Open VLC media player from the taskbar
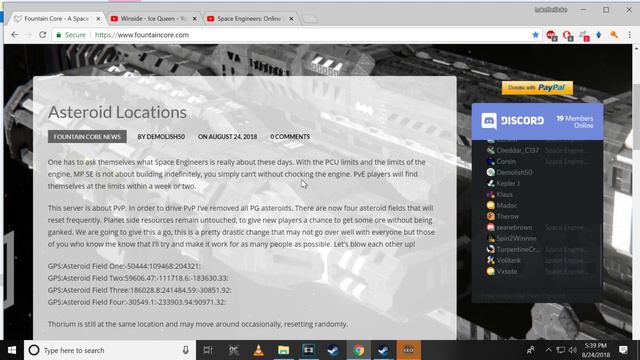Viewport: 640px width, 360px height. 258,350
